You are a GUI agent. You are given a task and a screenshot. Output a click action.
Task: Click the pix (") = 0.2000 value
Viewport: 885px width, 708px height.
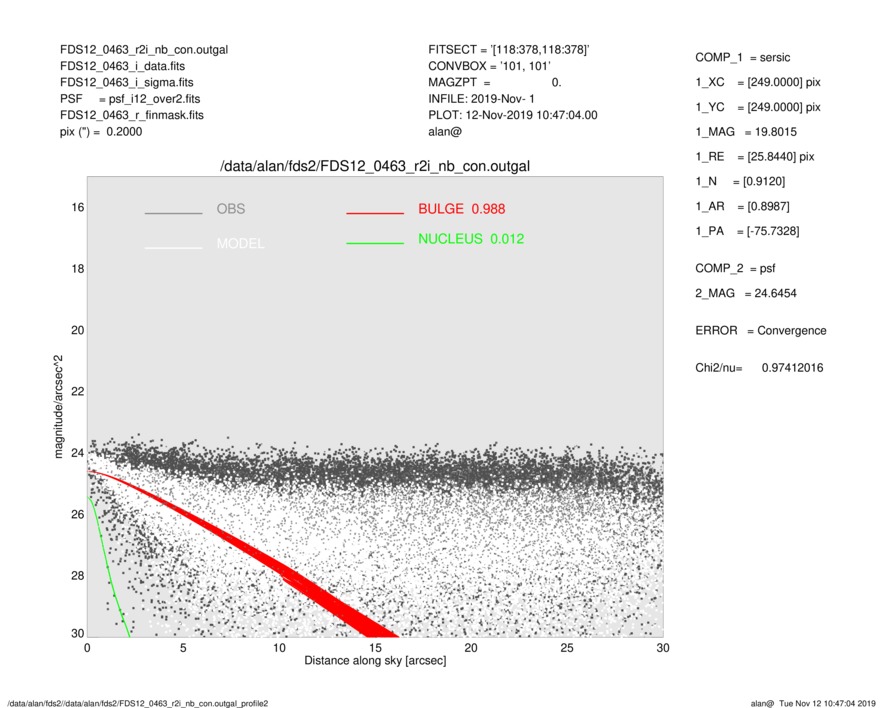click(x=101, y=132)
